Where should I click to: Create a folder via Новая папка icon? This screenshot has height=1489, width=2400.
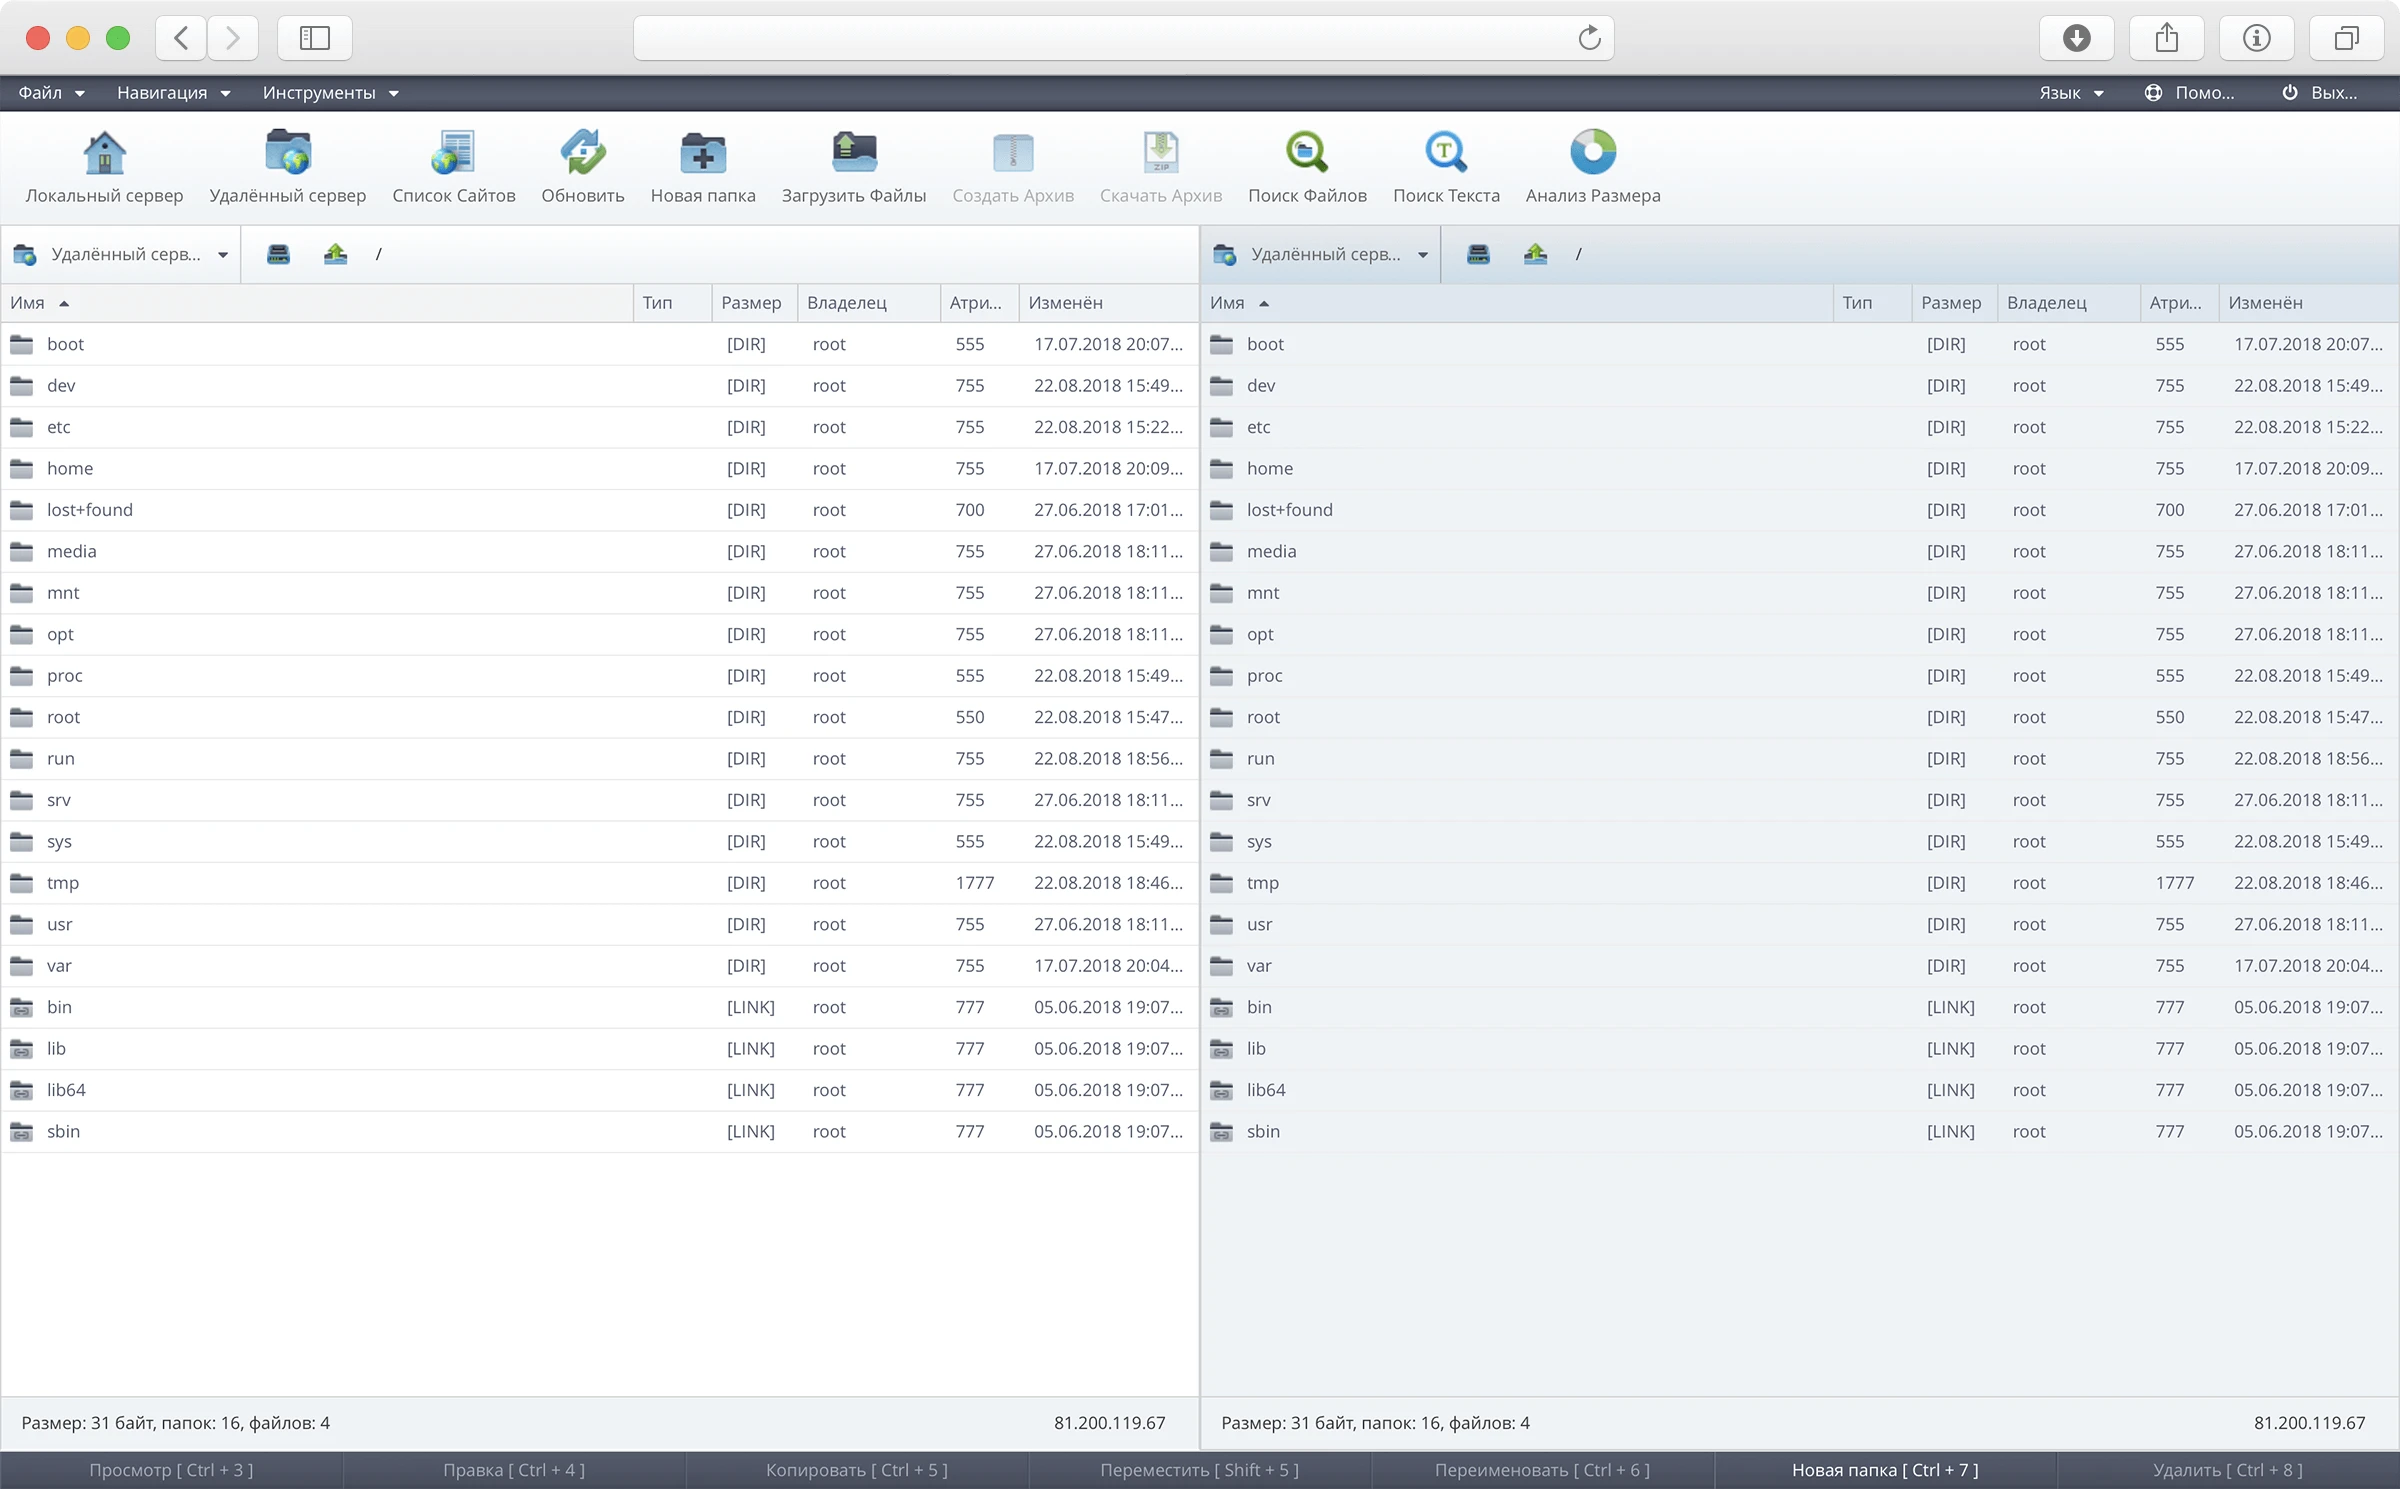(x=703, y=154)
